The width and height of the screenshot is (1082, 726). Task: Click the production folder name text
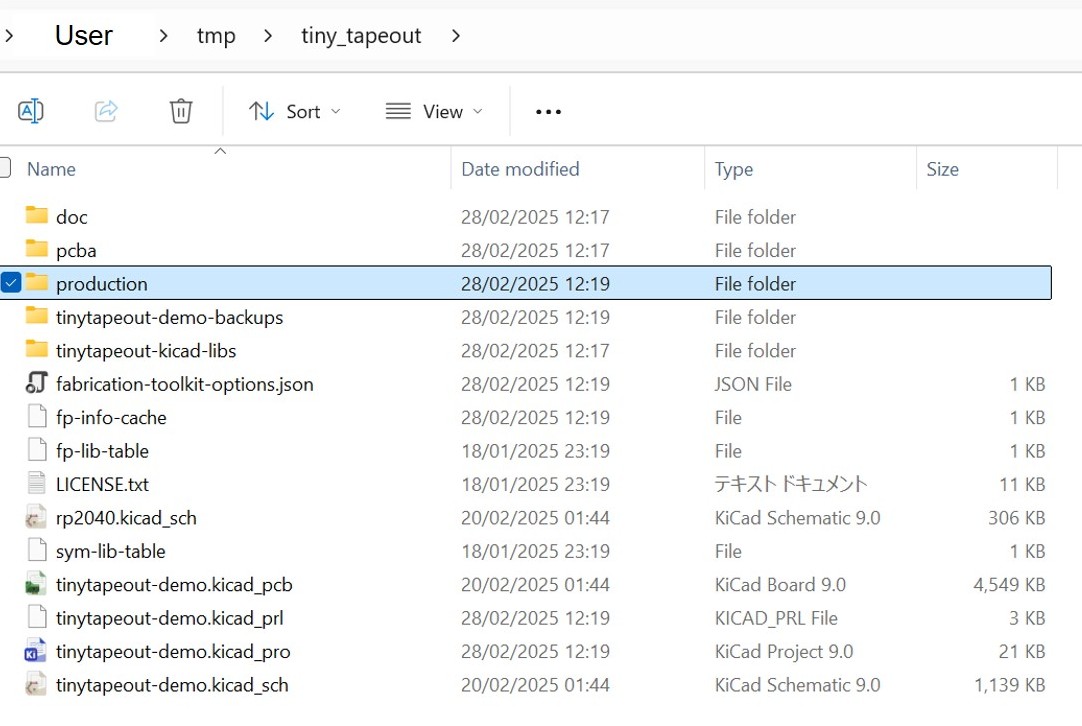pyautogui.click(x=102, y=284)
